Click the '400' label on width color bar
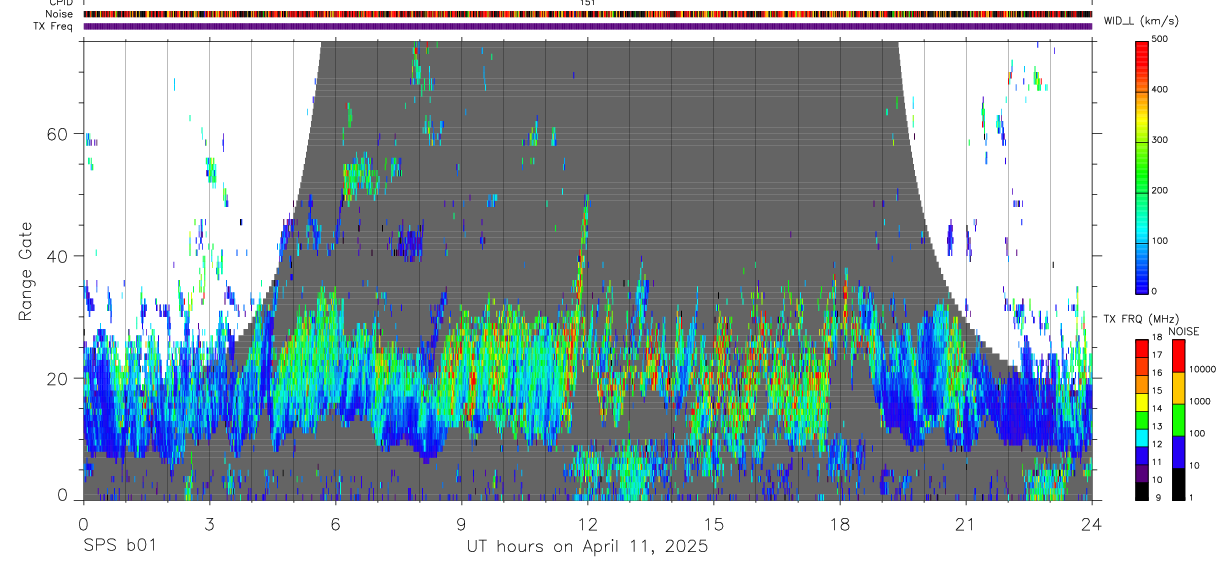 click(1160, 89)
